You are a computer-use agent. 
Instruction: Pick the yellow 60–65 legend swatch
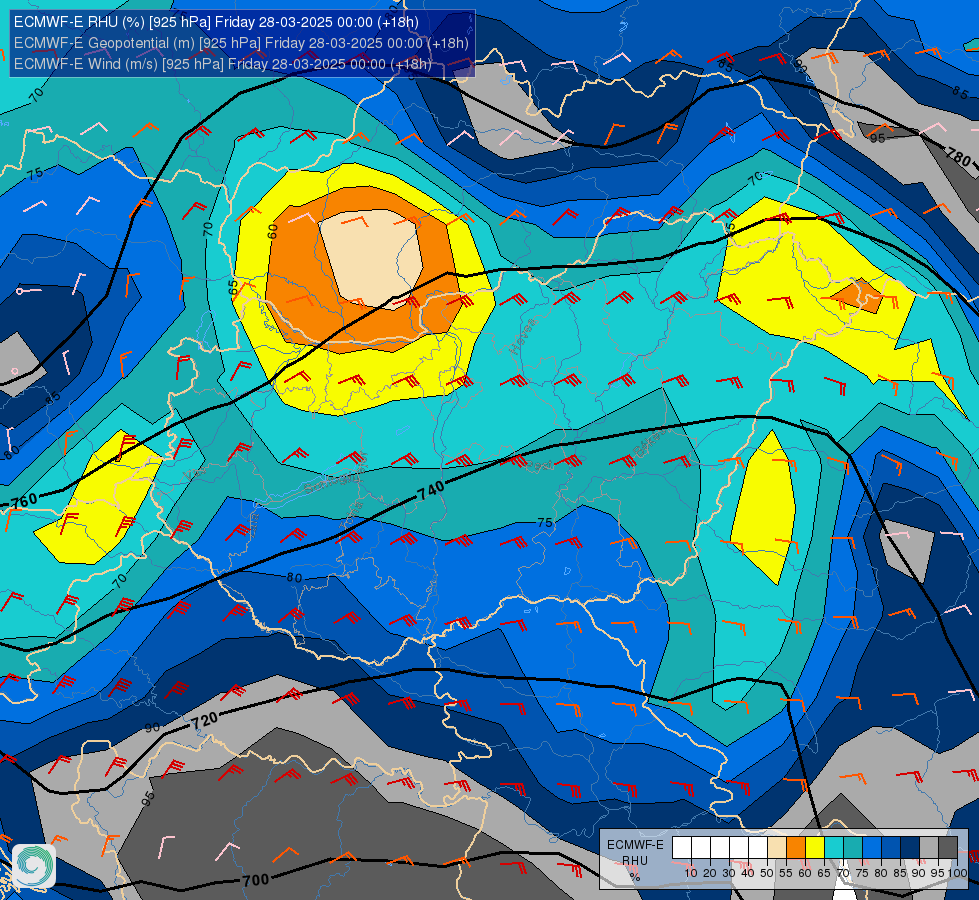[815, 848]
